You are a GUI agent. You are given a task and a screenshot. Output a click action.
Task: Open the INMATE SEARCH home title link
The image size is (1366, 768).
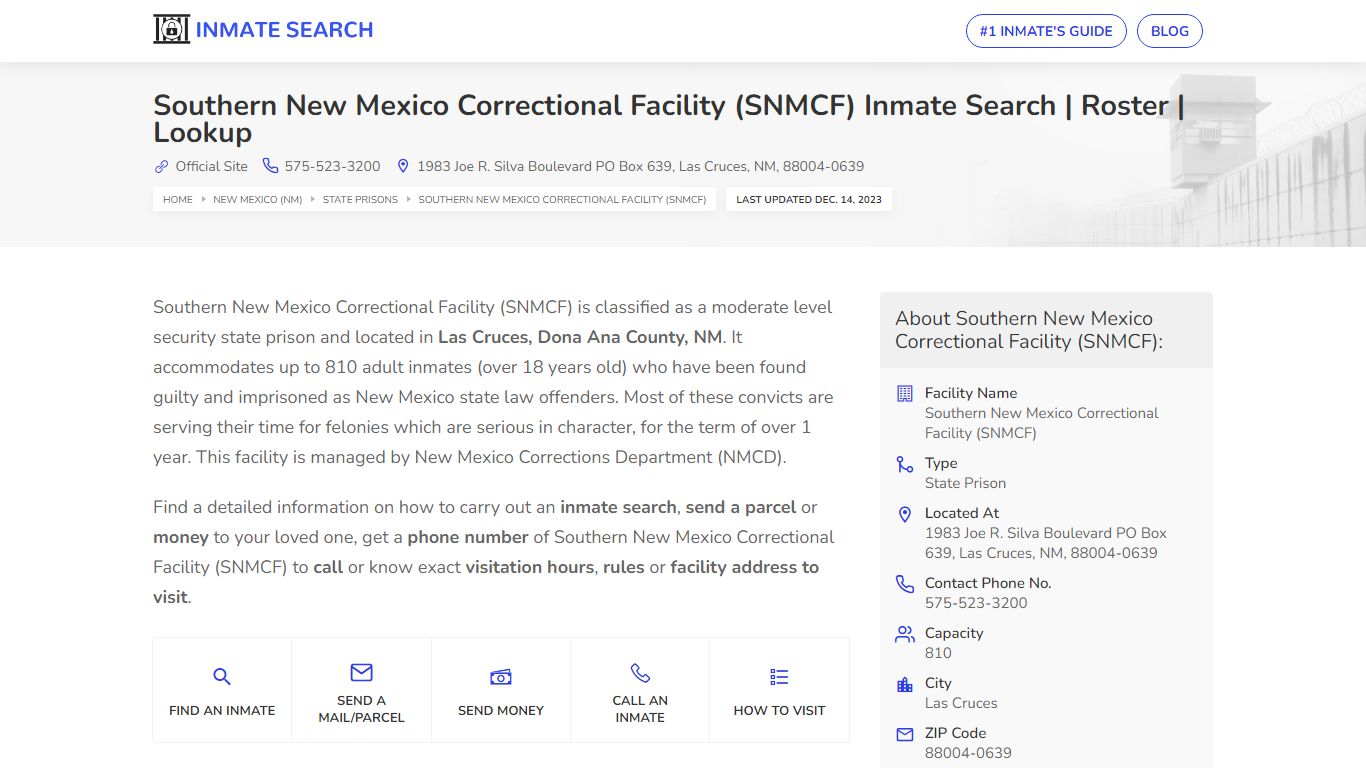[x=284, y=30]
